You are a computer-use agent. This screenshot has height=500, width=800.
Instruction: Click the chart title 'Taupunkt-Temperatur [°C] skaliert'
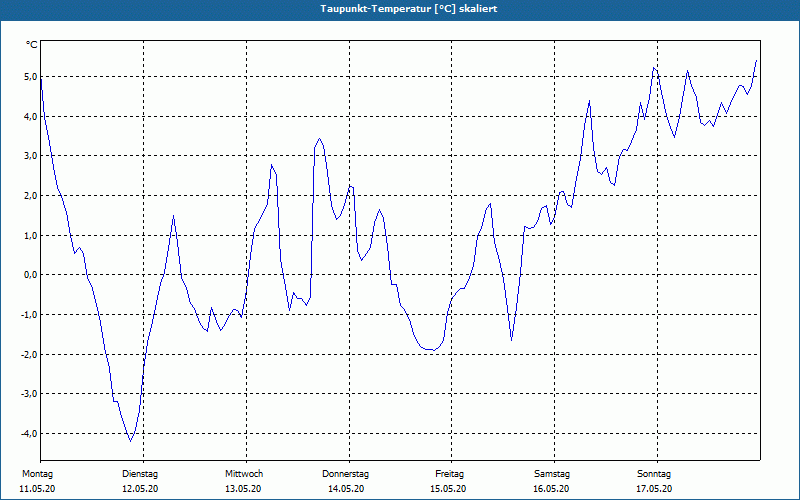(x=409, y=9)
